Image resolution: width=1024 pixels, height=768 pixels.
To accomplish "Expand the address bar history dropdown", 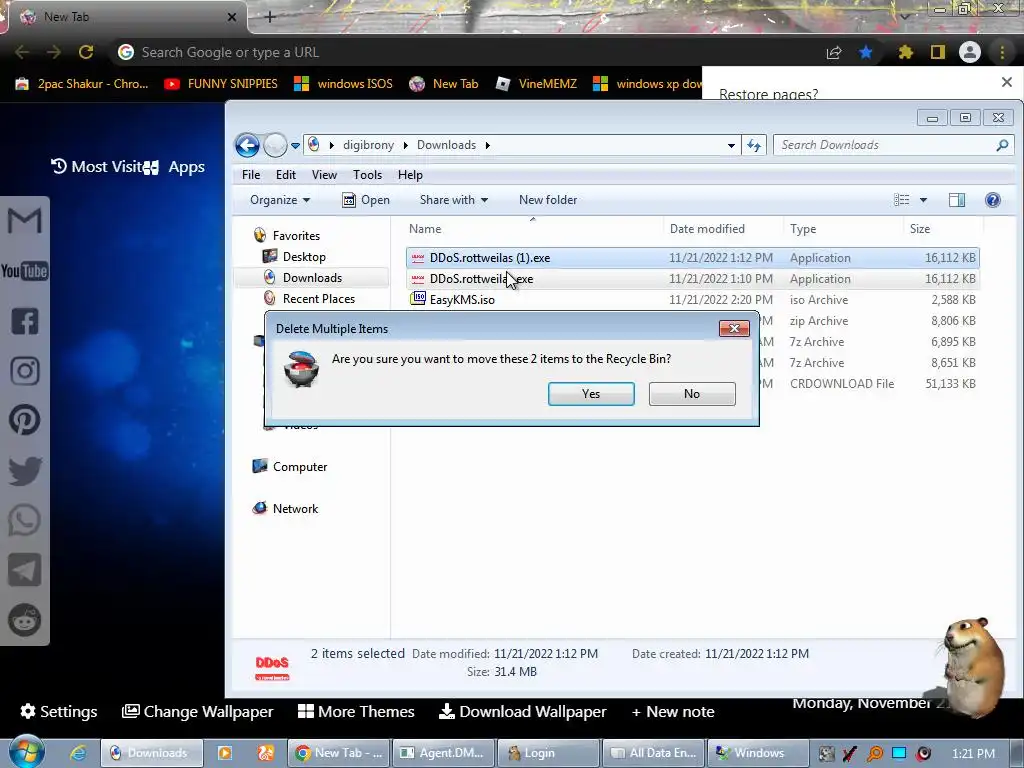I will (731, 146).
